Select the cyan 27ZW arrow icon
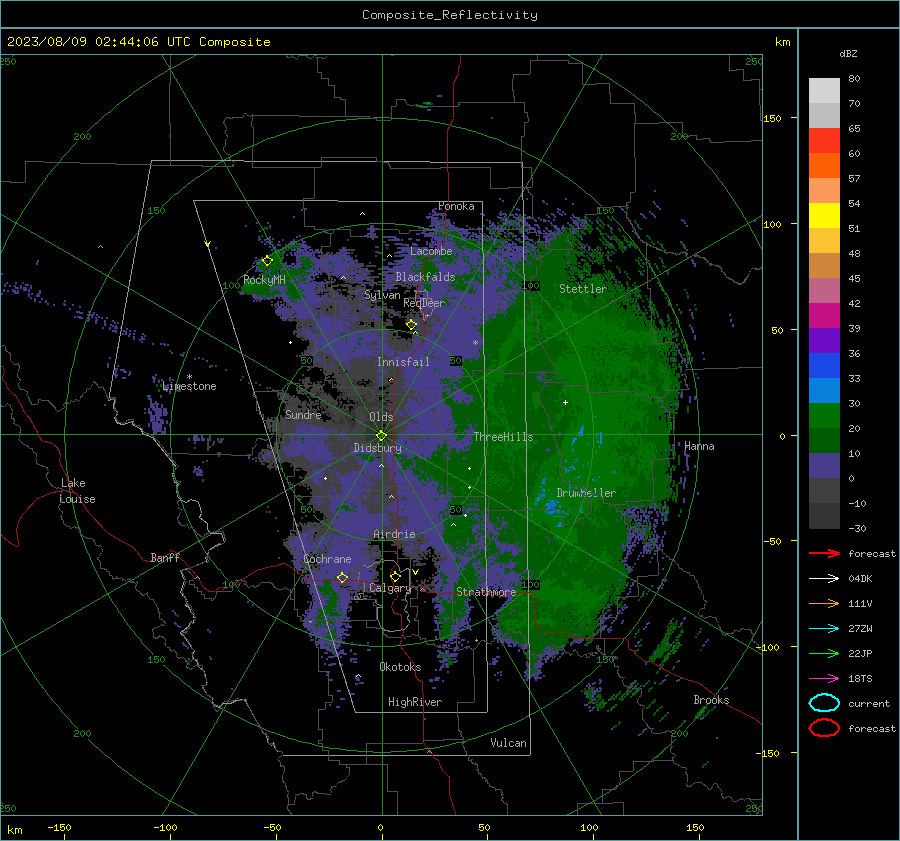 coord(824,629)
